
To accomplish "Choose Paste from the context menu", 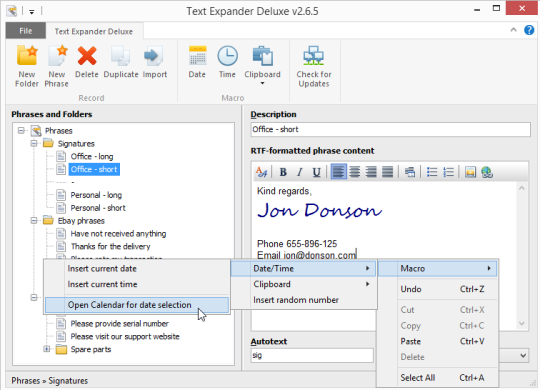I will click(437, 341).
